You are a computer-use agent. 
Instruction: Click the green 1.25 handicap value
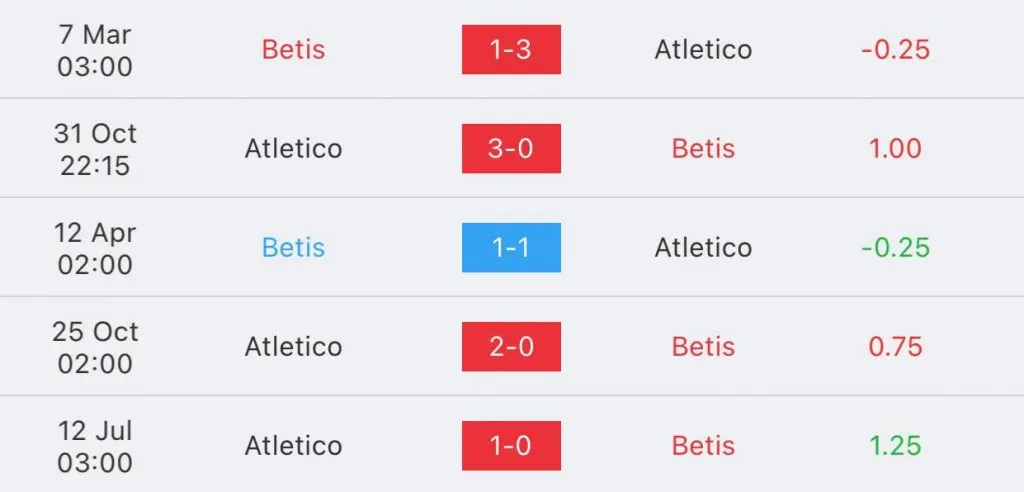tap(895, 445)
